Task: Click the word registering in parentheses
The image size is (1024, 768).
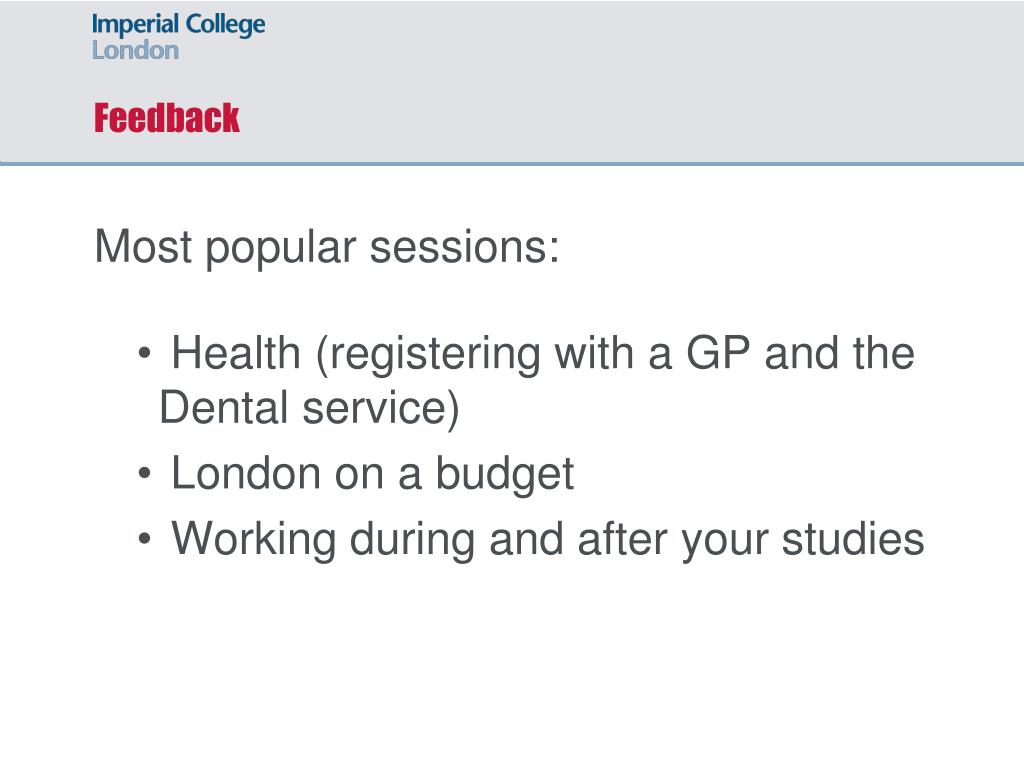Action: [428, 355]
